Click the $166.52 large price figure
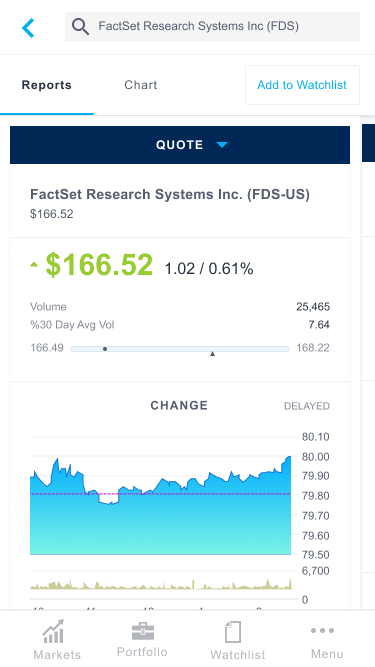This screenshot has height=667, width=375. pos(99,265)
